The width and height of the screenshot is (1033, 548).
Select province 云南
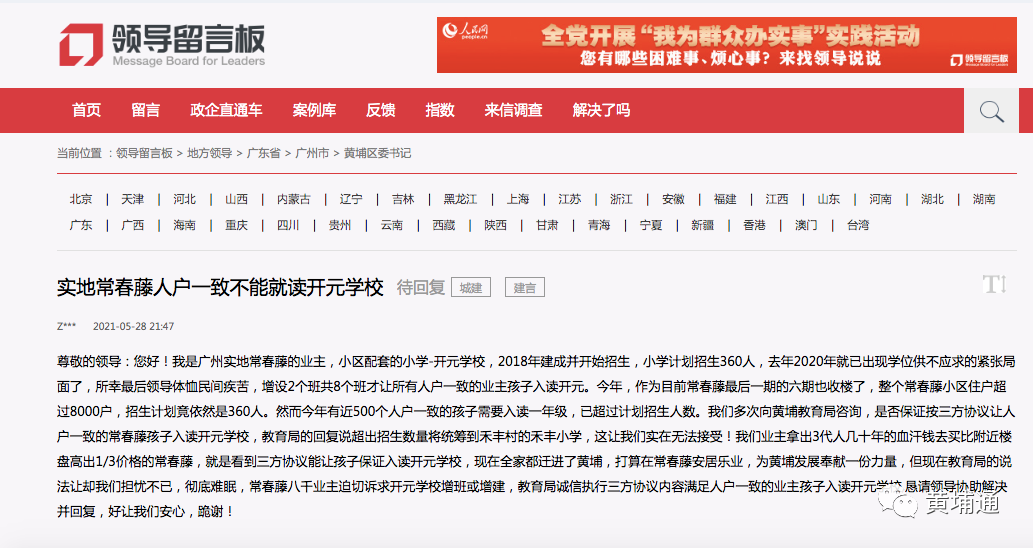392,225
